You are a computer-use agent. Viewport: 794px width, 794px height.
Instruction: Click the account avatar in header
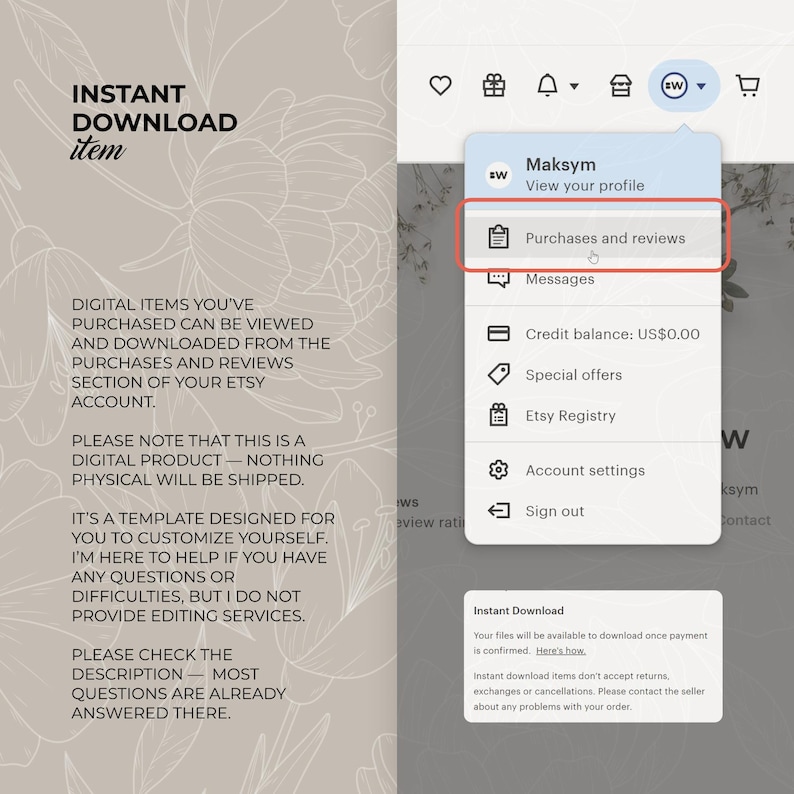674,86
